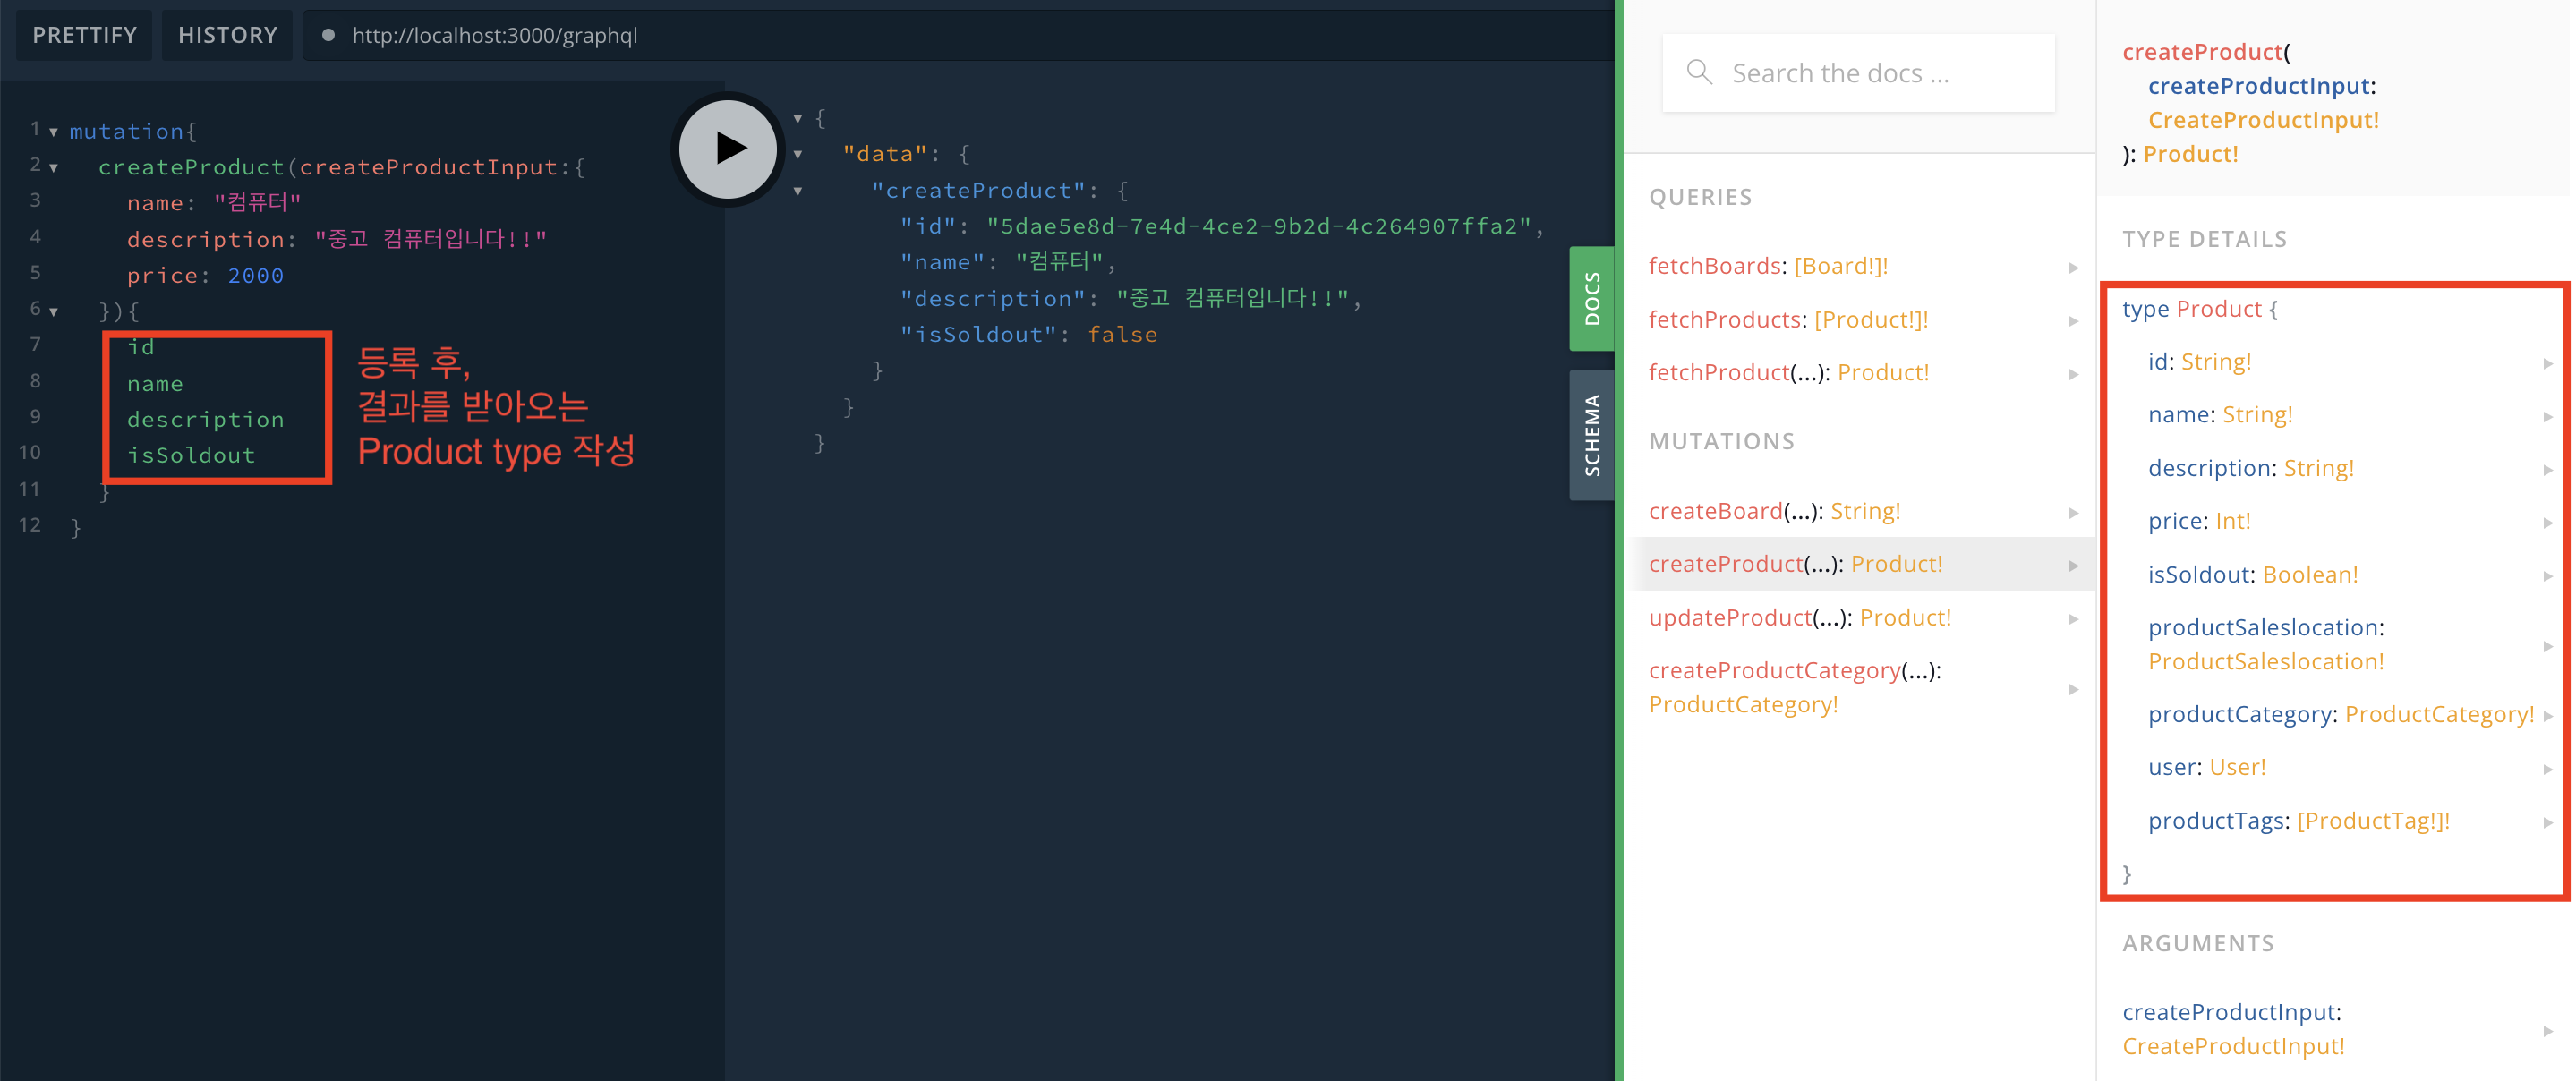Expand arrow next to fetchProducts query
The height and width of the screenshot is (1081, 2576).
pyautogui.click(x=2073, y=321)
